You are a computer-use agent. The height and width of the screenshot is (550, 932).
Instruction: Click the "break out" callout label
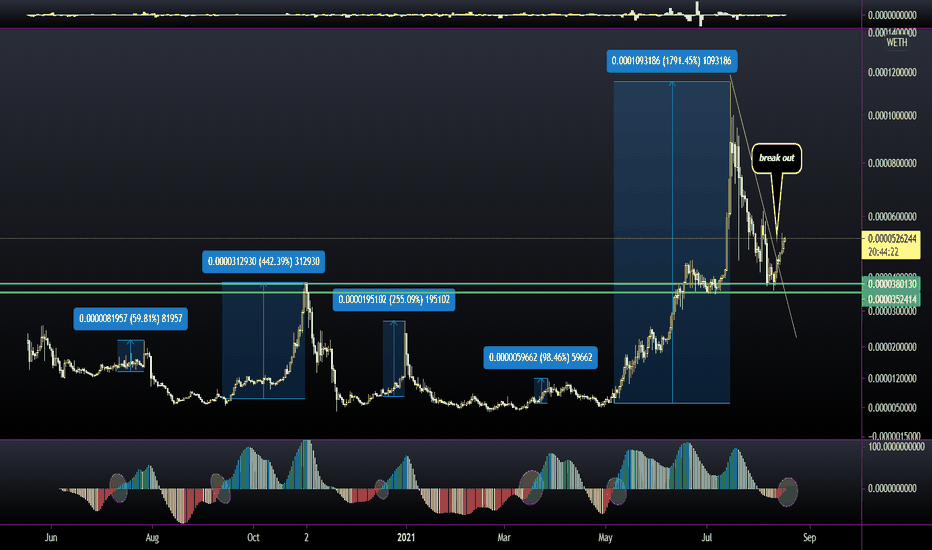pos(776,158)
